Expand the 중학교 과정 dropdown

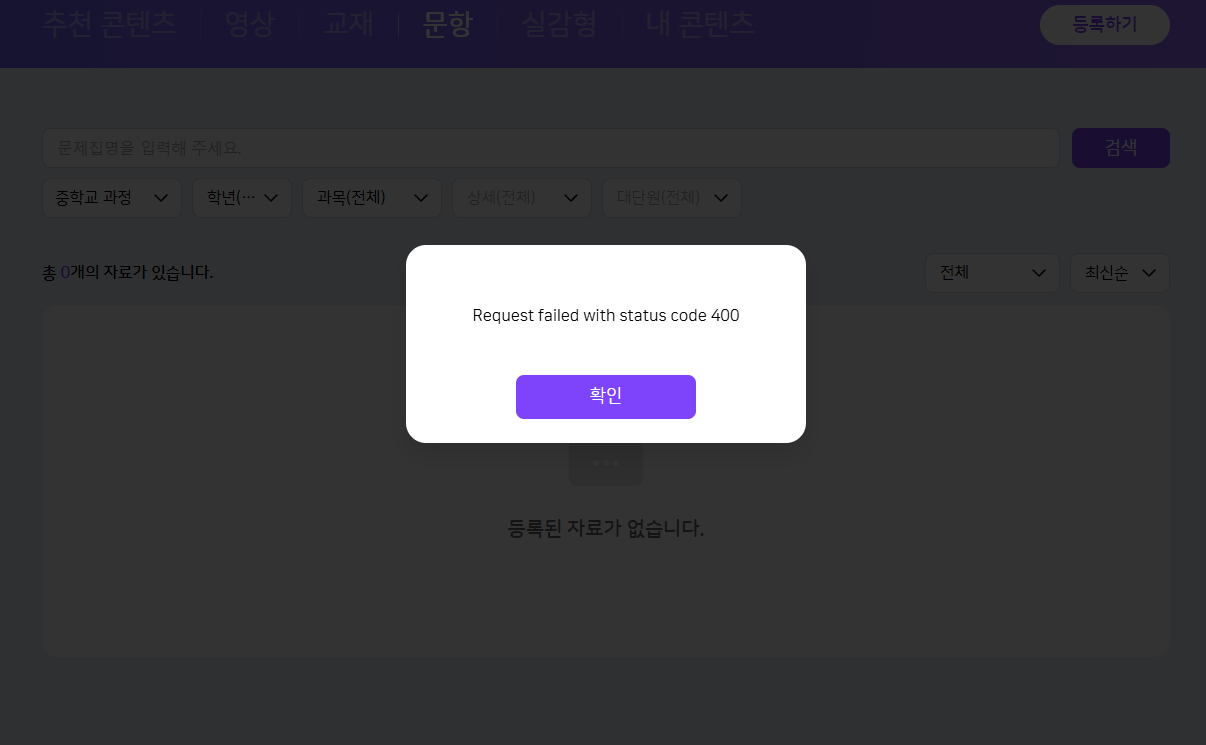[111, 198]
